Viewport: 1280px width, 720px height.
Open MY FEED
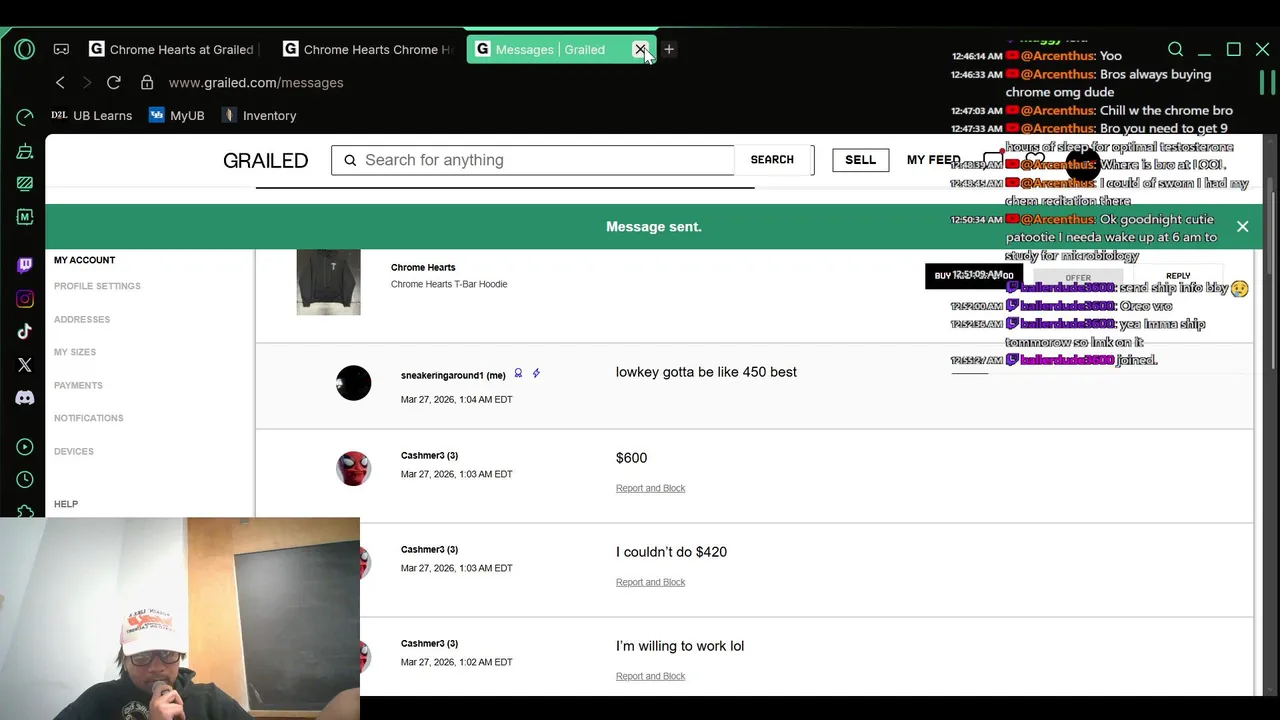click(x=933, y=160)
